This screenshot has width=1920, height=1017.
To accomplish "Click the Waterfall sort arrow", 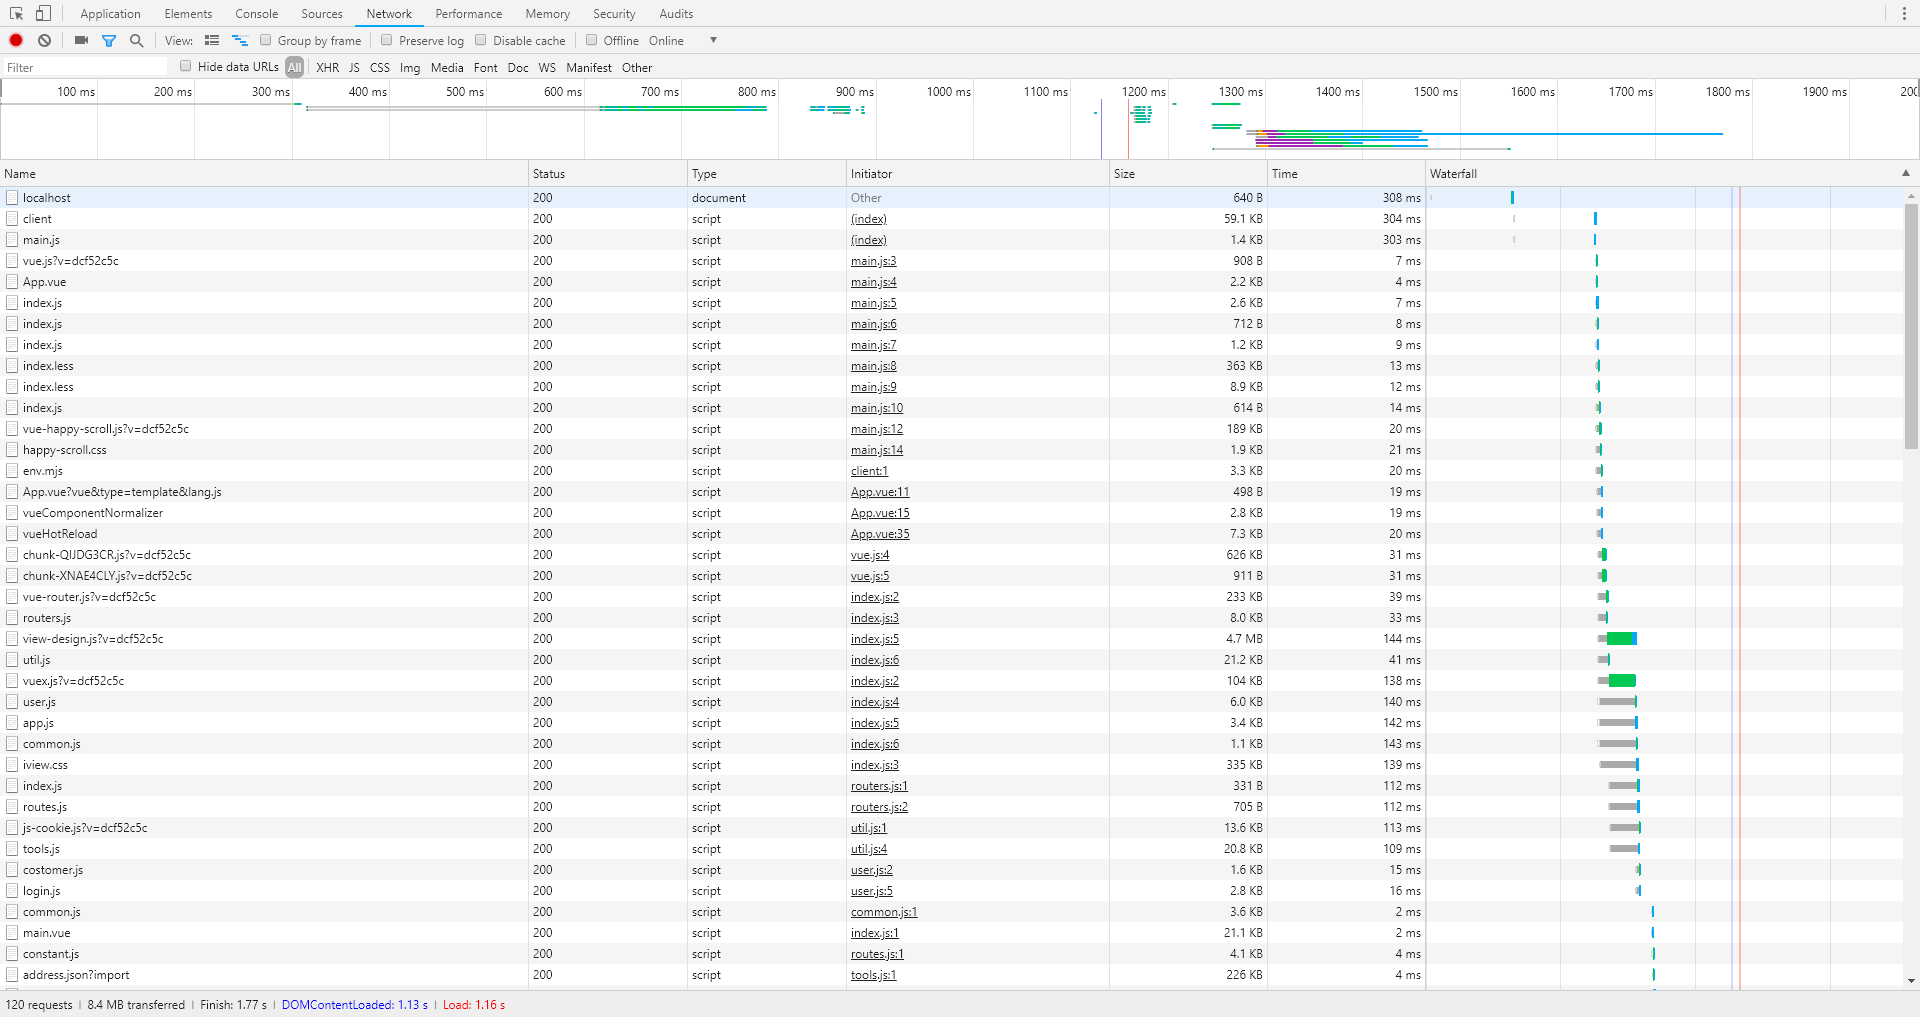I will 1906,173.
